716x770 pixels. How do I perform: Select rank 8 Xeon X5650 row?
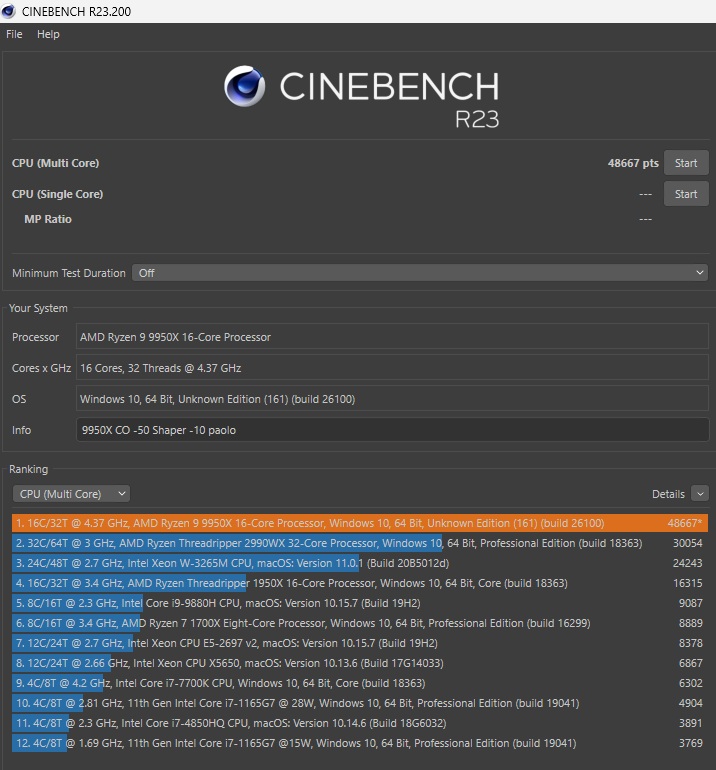click(360, 663)
